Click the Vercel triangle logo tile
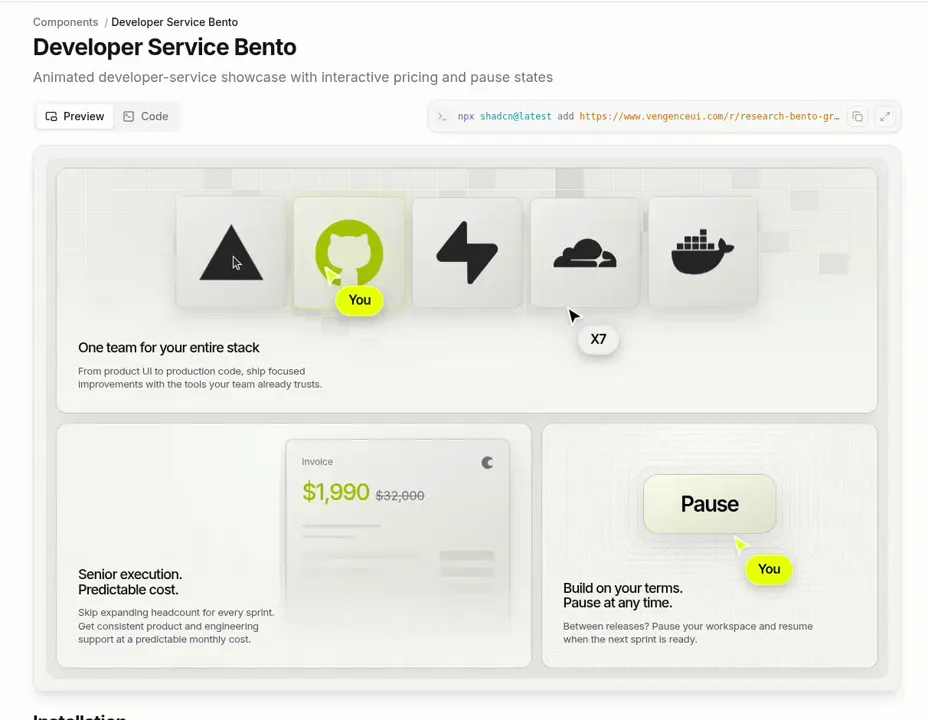 pyautogui.click(x=231, y=252)
